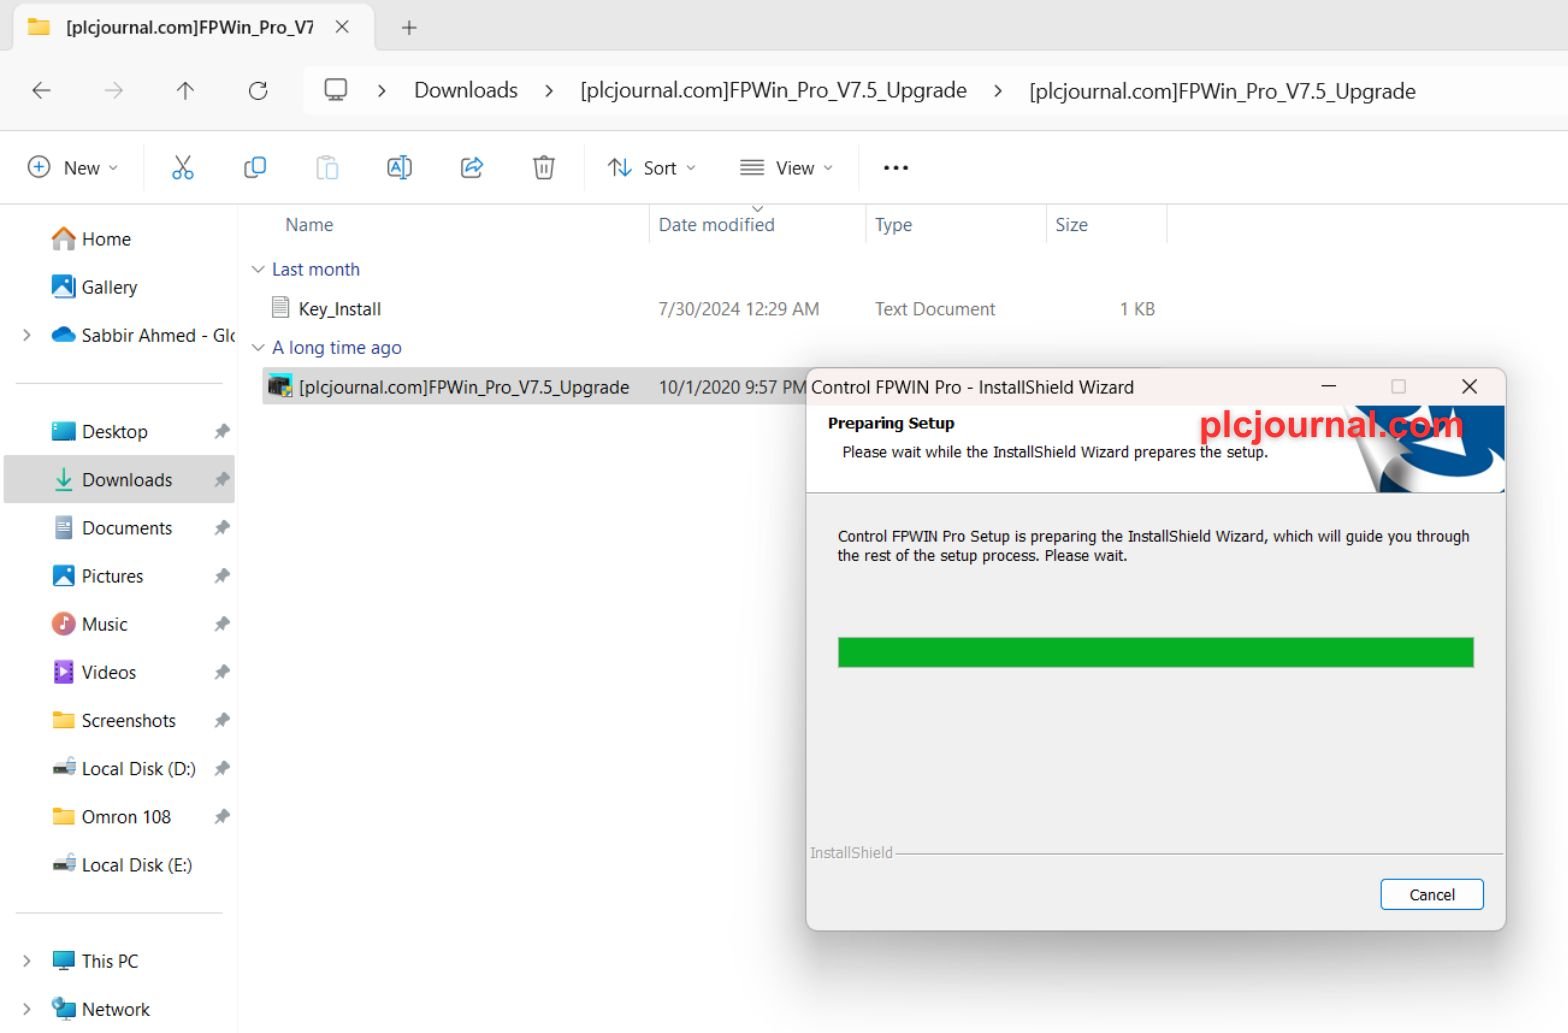Open a new tab with plus button

pos(409,28)
